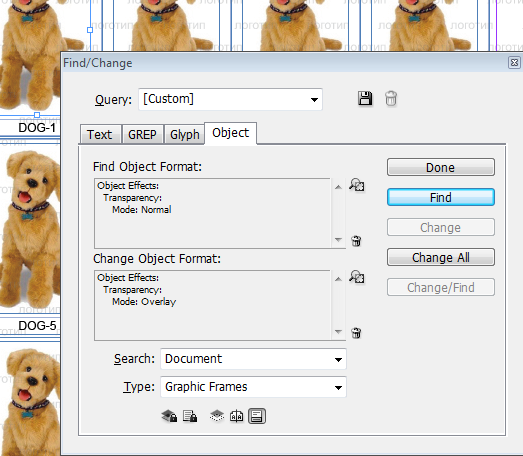This screenshot has width=523, height=456.
Task: Clear Change Object Format attributes trash icon
Action: click(x=356, y=333)
